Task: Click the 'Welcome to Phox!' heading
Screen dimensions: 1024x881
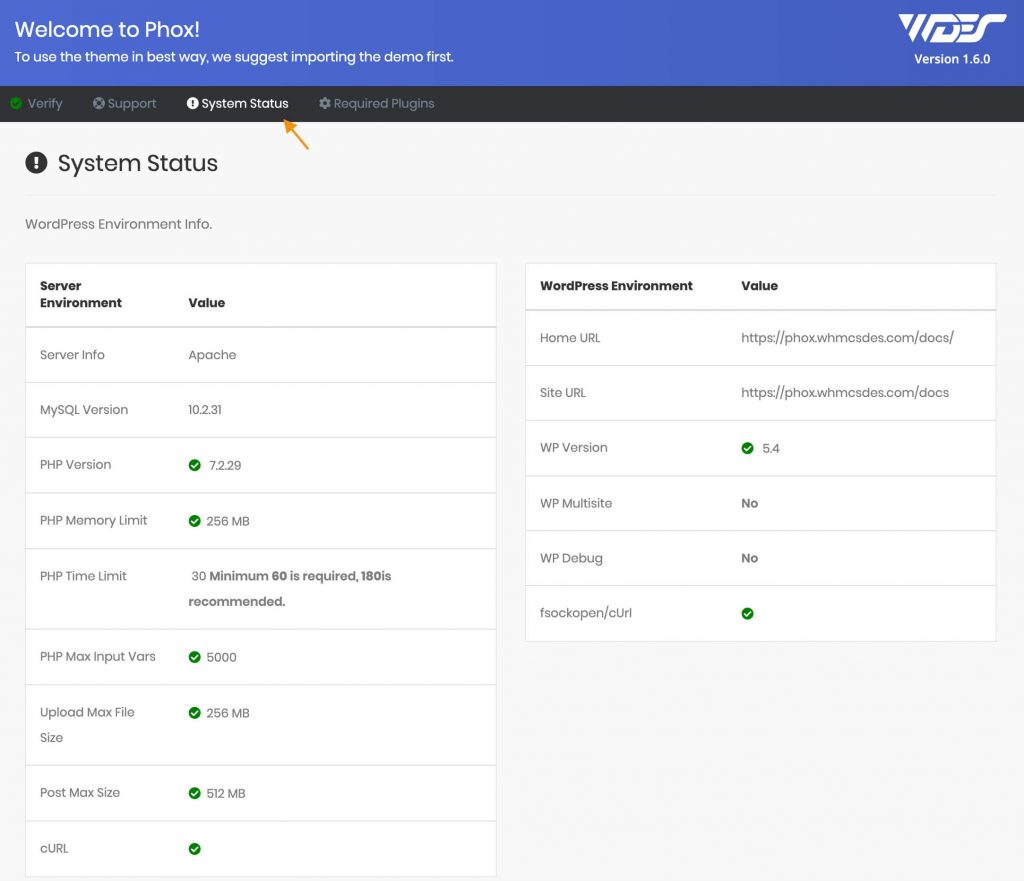Action: [107, 29]
